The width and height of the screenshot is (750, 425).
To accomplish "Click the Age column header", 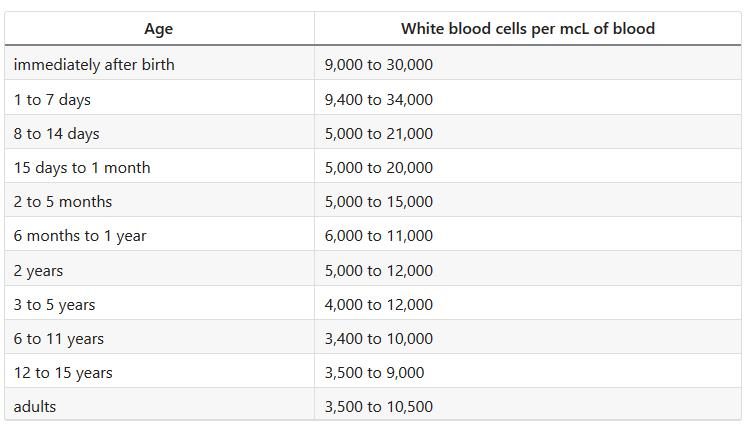I will pos(159,29).
